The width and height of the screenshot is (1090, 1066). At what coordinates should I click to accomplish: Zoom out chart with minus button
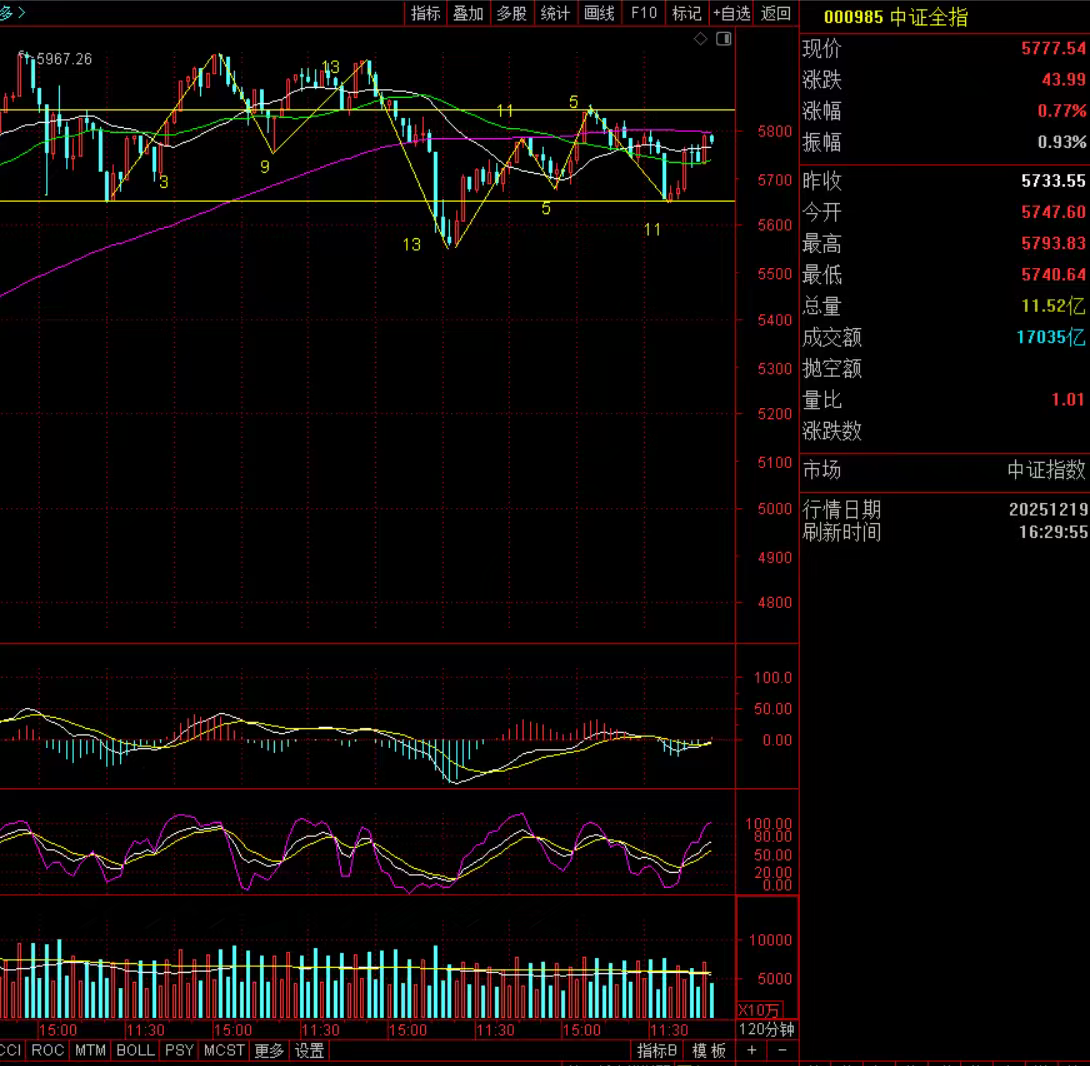pos(782,1050)
